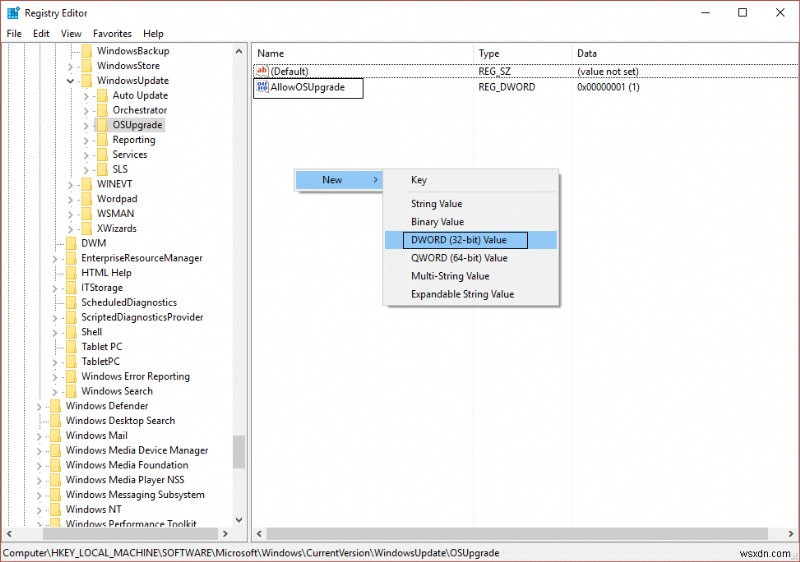Click the (Default) string value icon
The image size is (800, 562).
pyautogui.click(x=262, y=71)
